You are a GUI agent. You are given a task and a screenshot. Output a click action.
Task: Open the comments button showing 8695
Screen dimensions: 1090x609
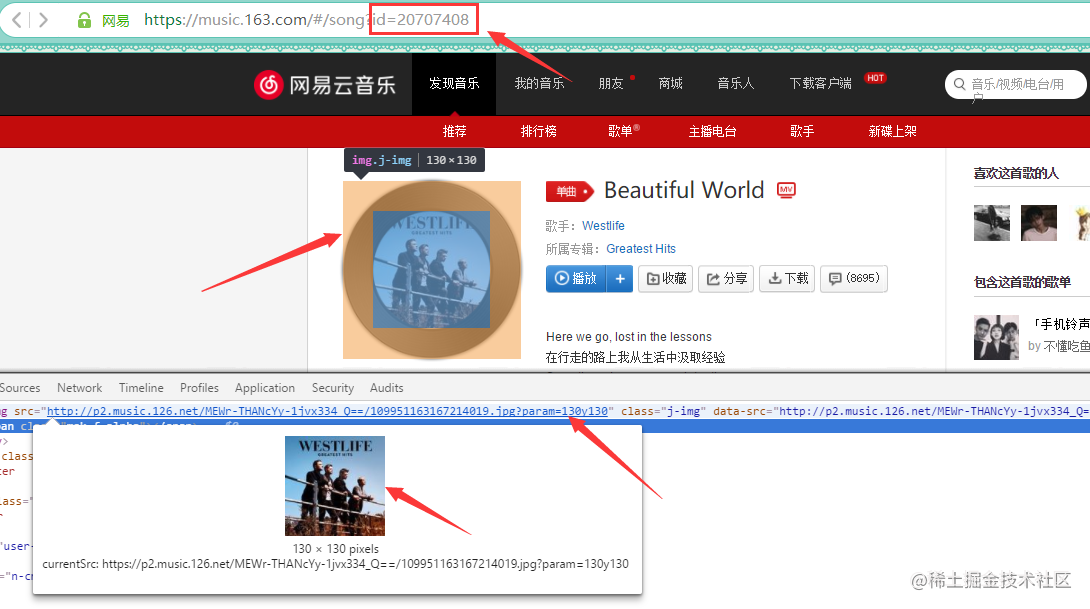854,279
